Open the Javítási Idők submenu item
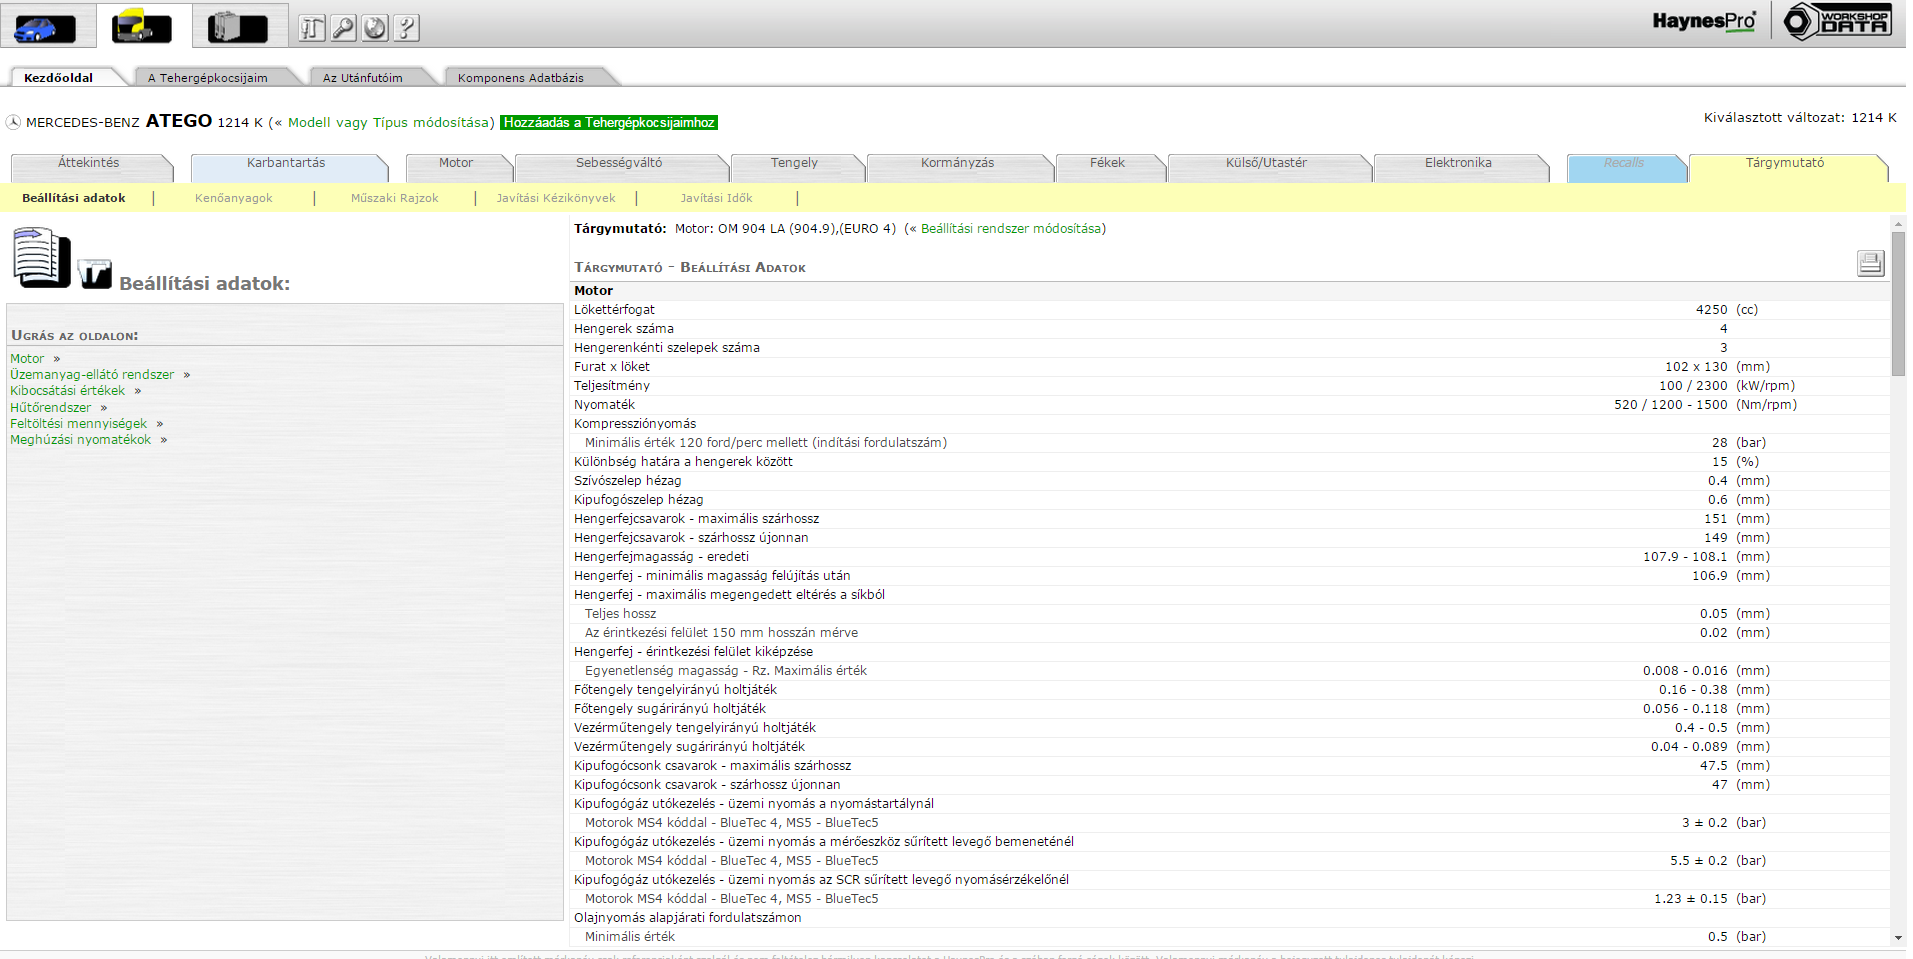This screenshot has width=1913, height=959. [x=716, y=198]
